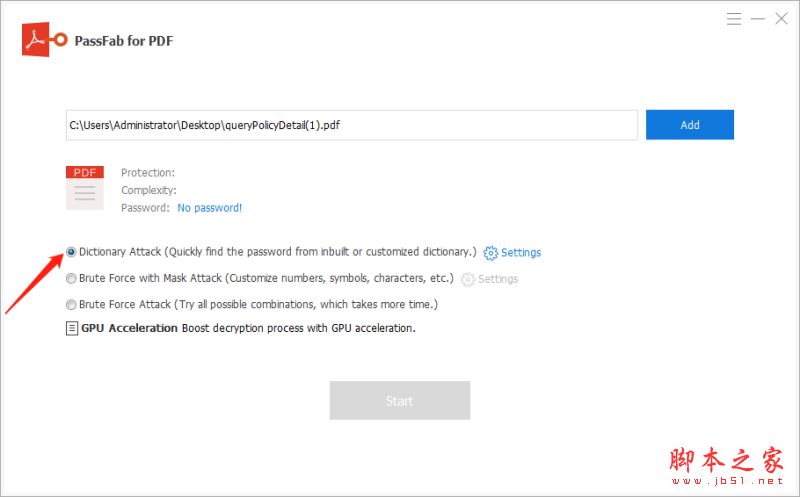
Task: Select the Brute Force Attack radio button
Action: coord(71,305)
